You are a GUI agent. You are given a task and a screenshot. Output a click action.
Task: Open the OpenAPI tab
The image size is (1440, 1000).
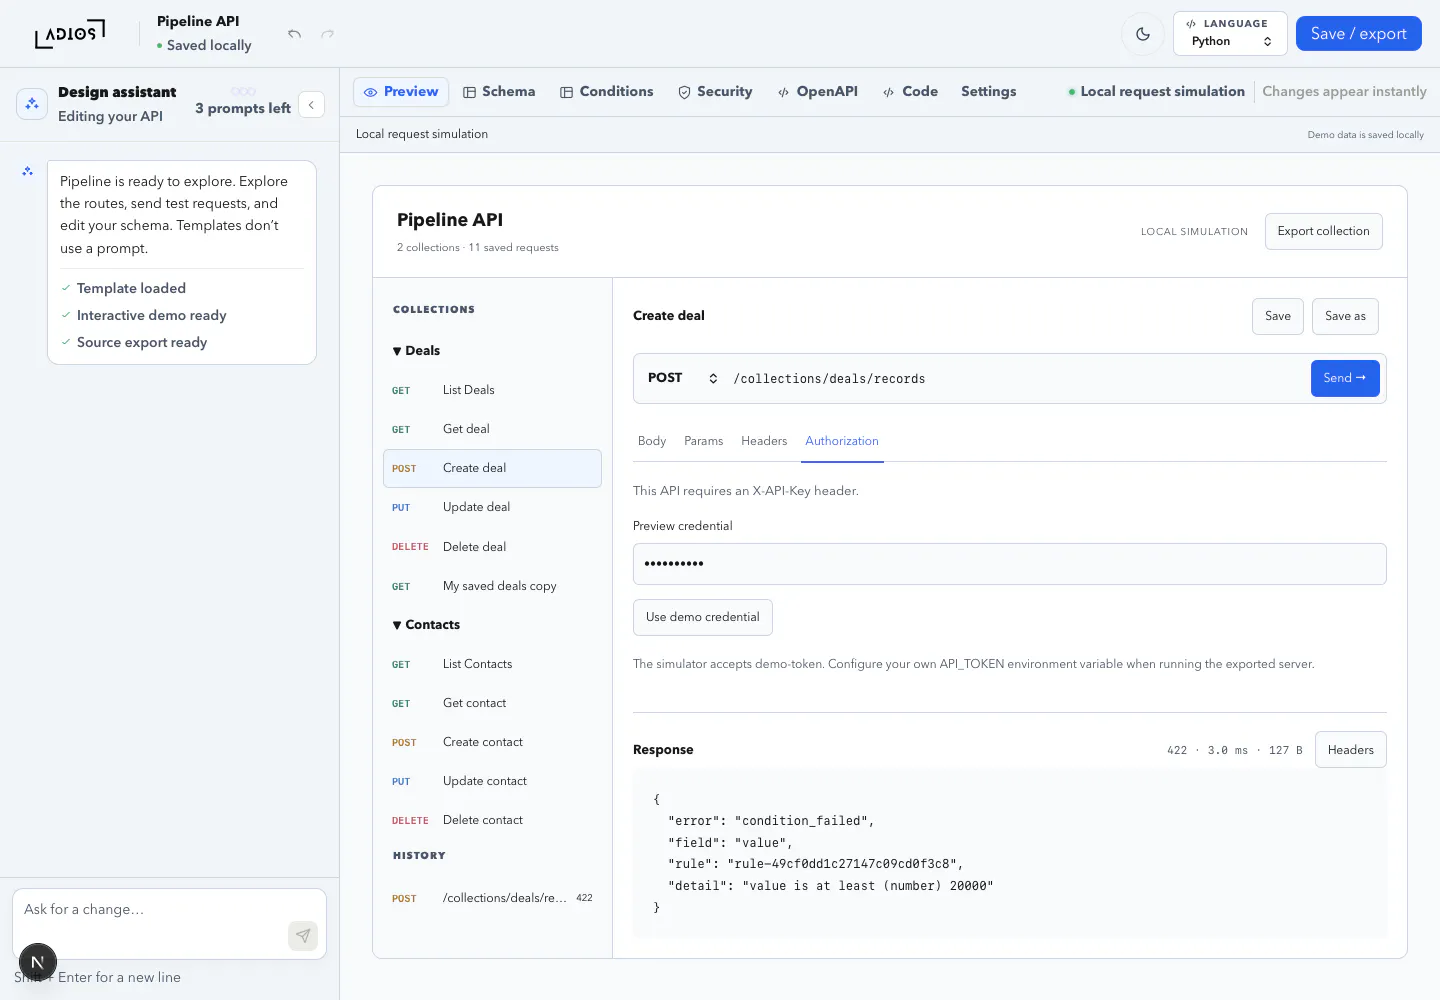click(818, 92)
